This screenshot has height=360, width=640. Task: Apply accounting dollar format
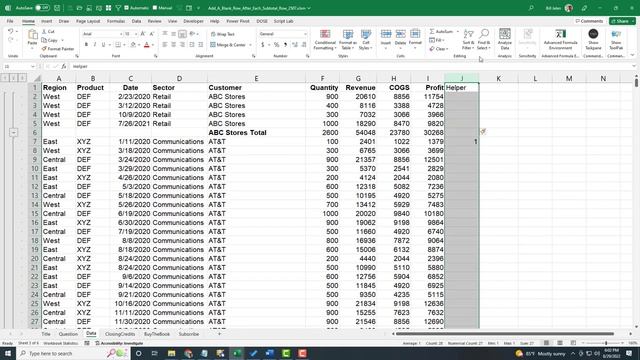click(x=263, y=44)
